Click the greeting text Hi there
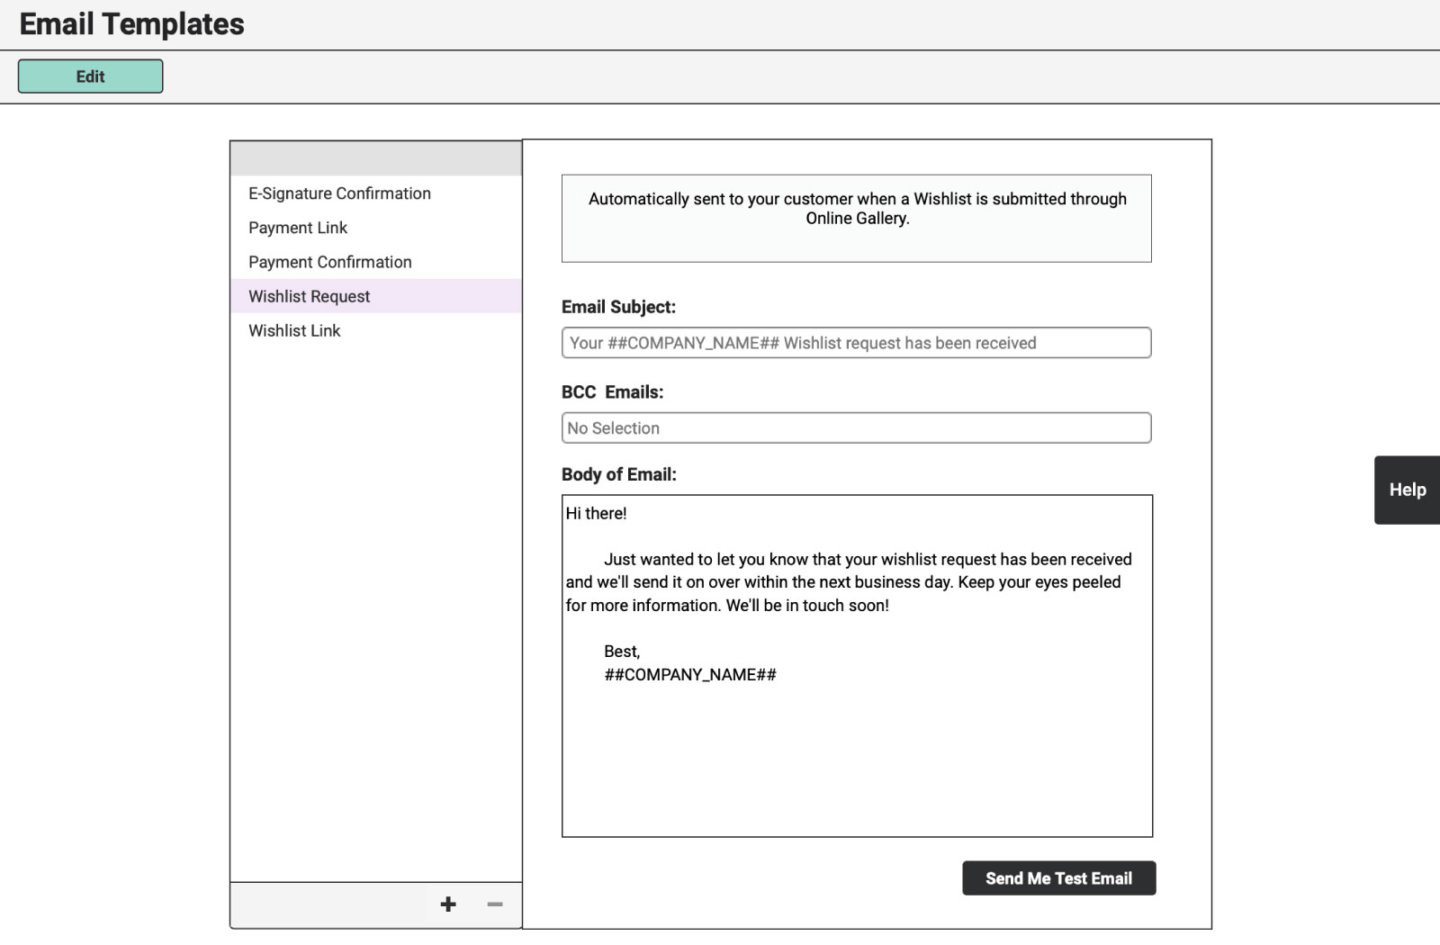This screenshot has width=1440, height=945. click(x=596, y=513)
